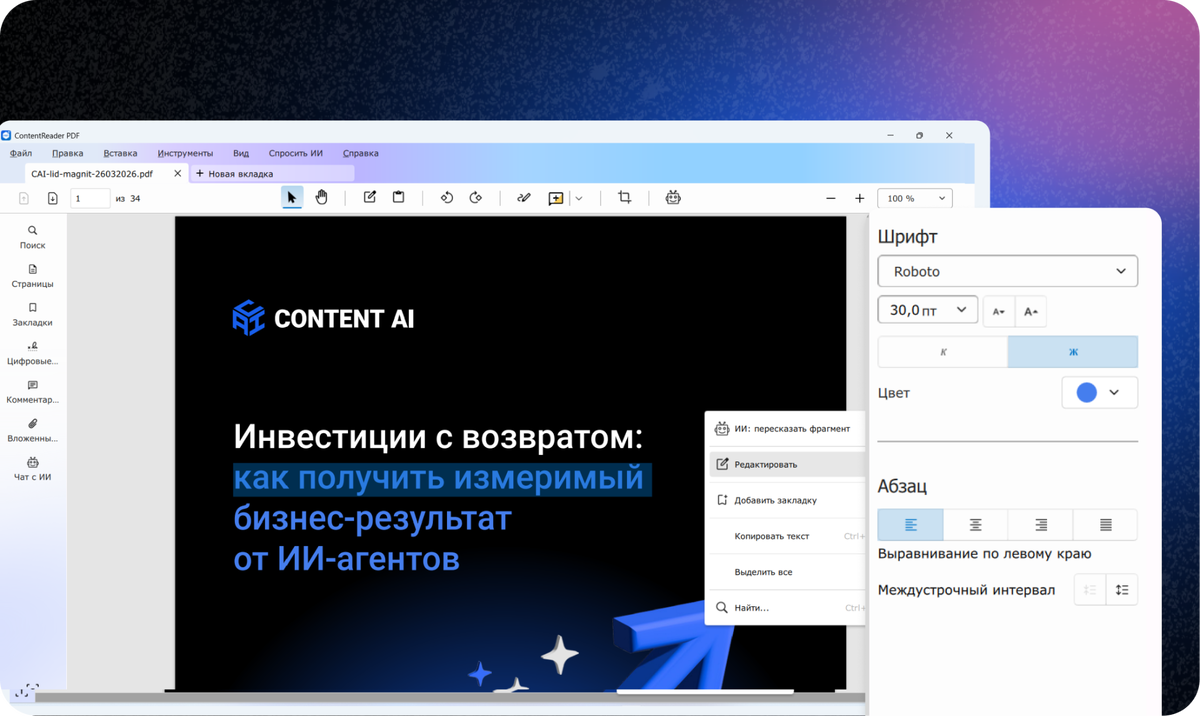Click the highlighted text как получить измеримый
This screenshot has width=1200, height=716.
[441, 478]
